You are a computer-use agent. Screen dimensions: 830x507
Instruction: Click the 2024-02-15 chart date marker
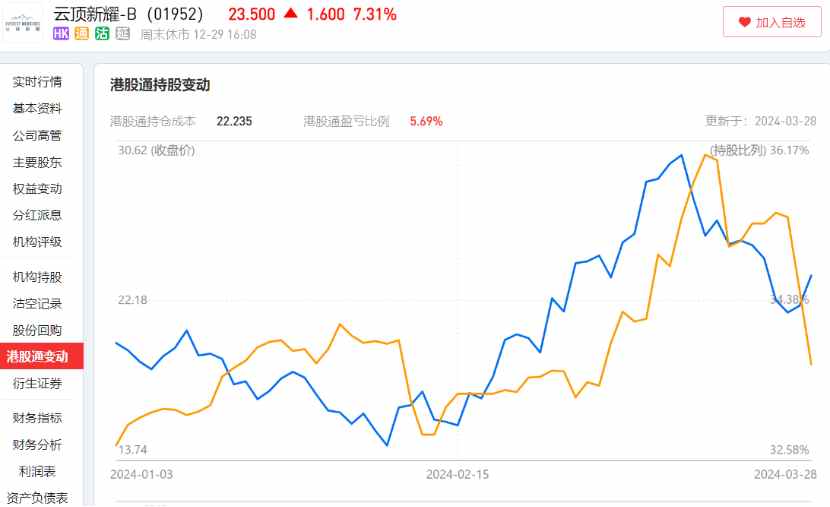point(457,474)
